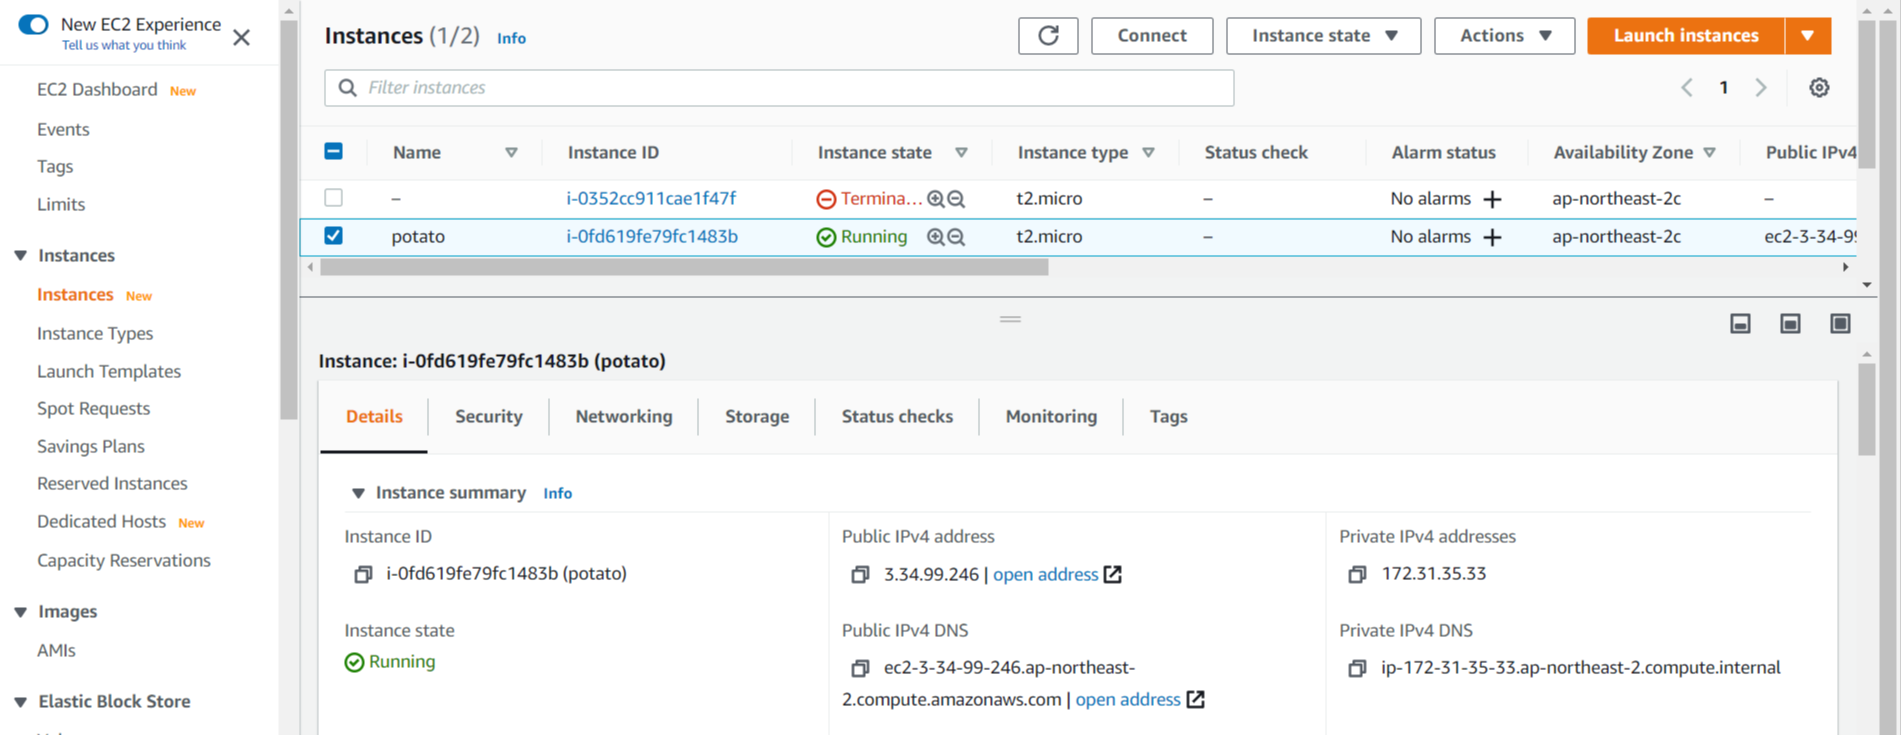Collapse Instances section in sidebar
This screenshot has width=1901, height=735.
tap(20, 256)
